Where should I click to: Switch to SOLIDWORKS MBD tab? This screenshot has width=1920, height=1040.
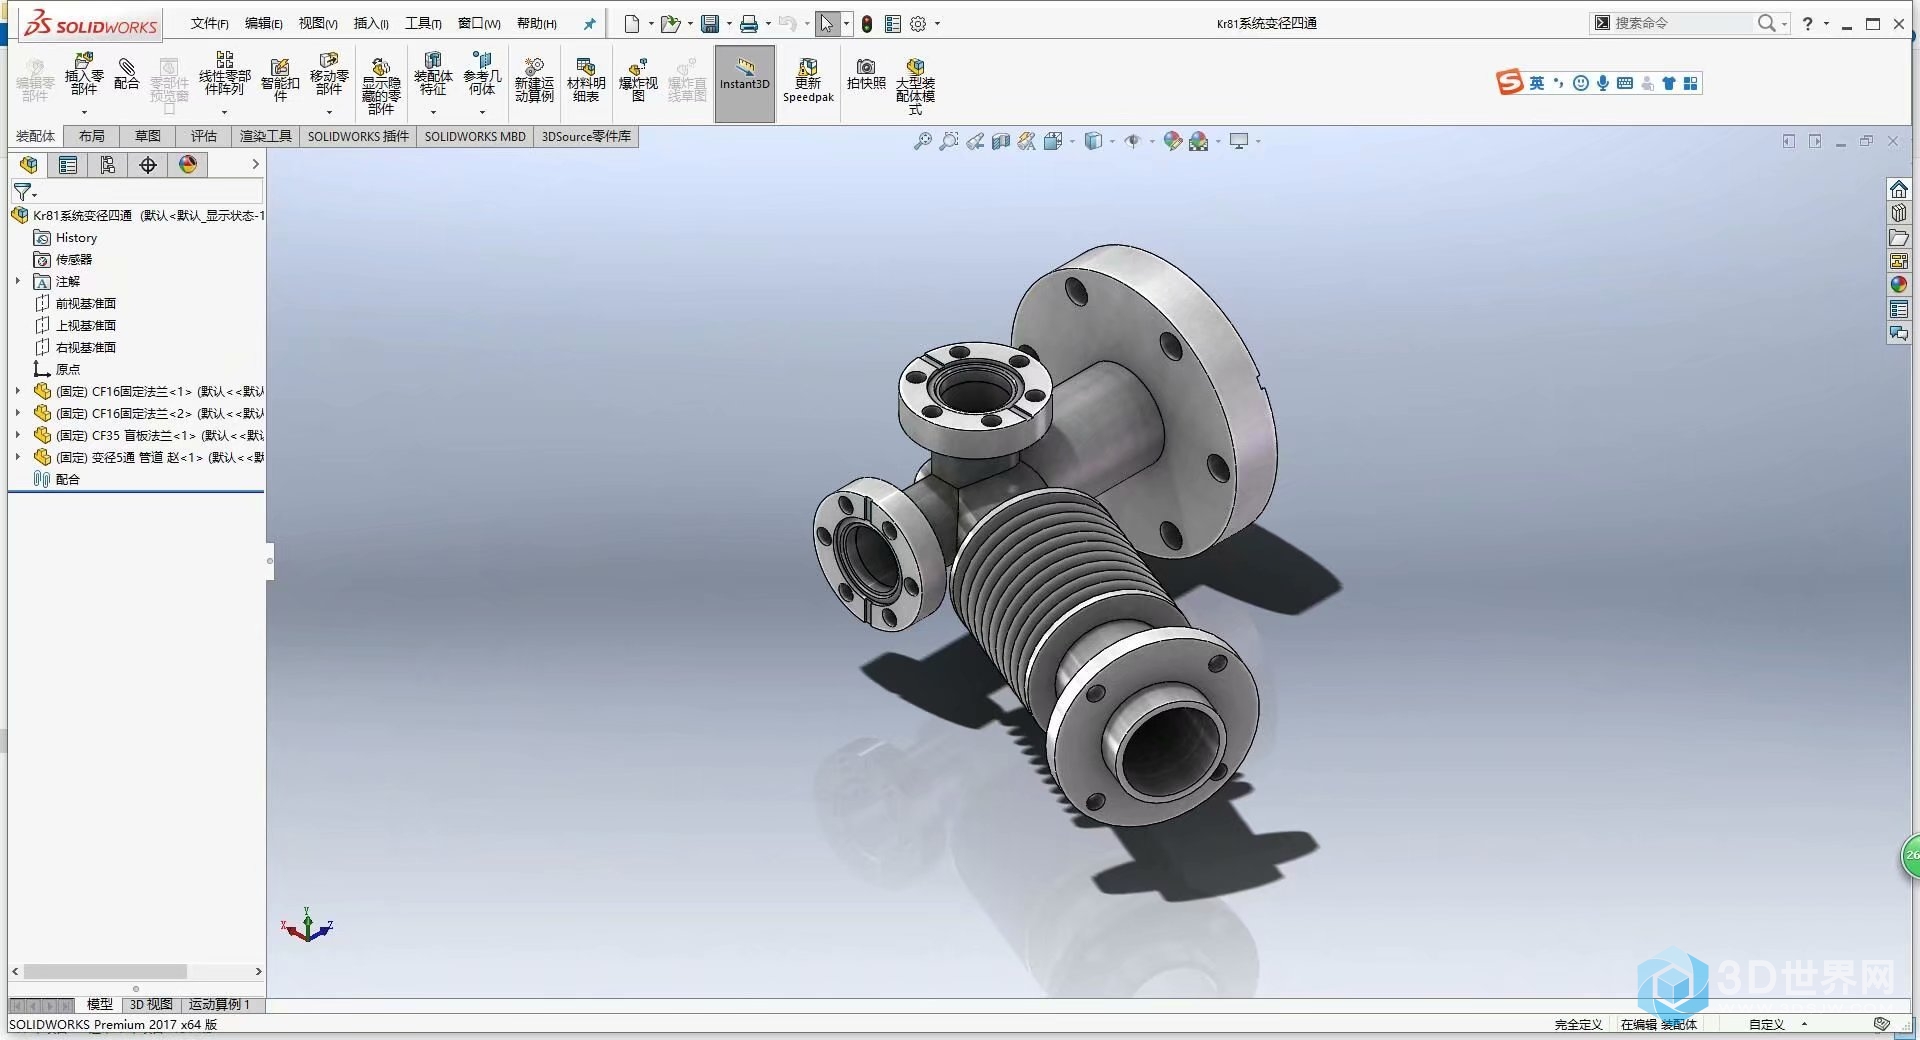(x=475, y=136)
